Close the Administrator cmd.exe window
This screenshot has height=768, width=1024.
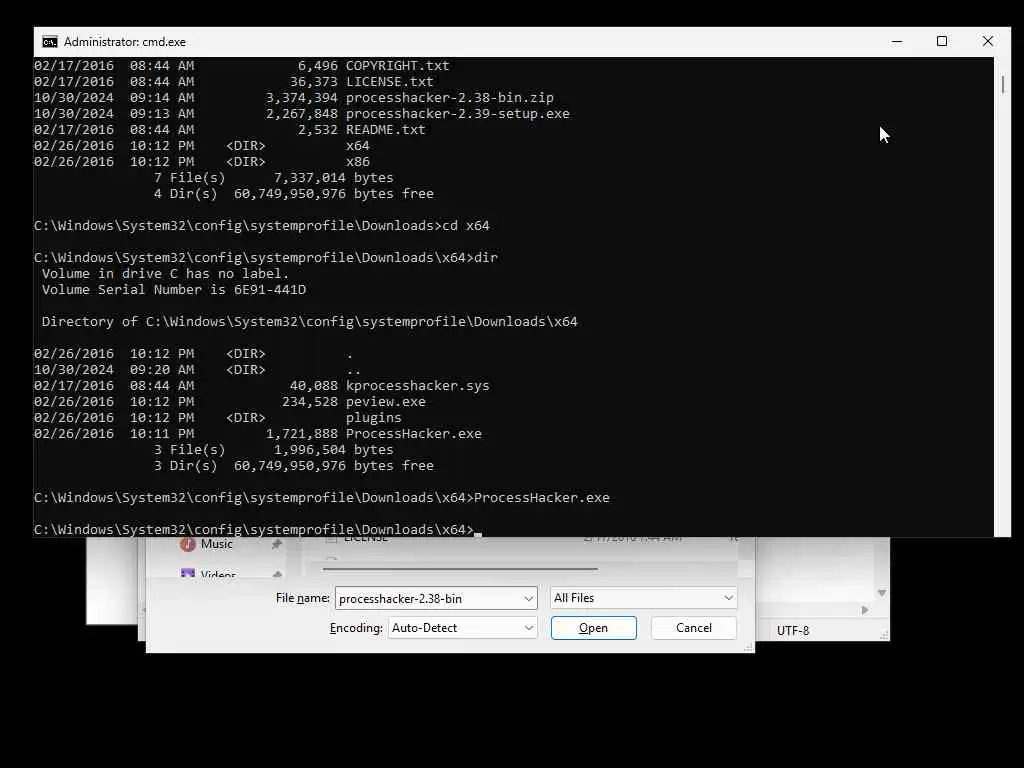[987, 42]
